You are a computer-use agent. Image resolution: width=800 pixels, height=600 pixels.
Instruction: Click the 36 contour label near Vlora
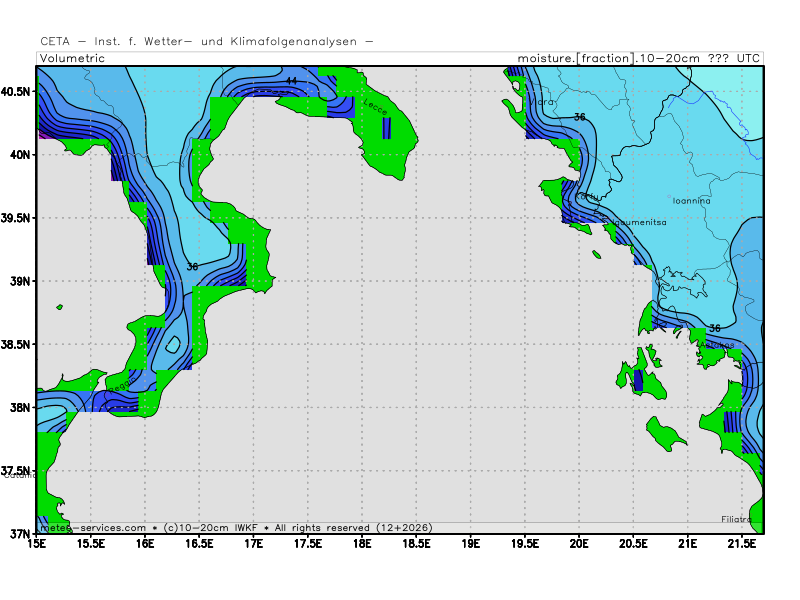tap(580, 117)
